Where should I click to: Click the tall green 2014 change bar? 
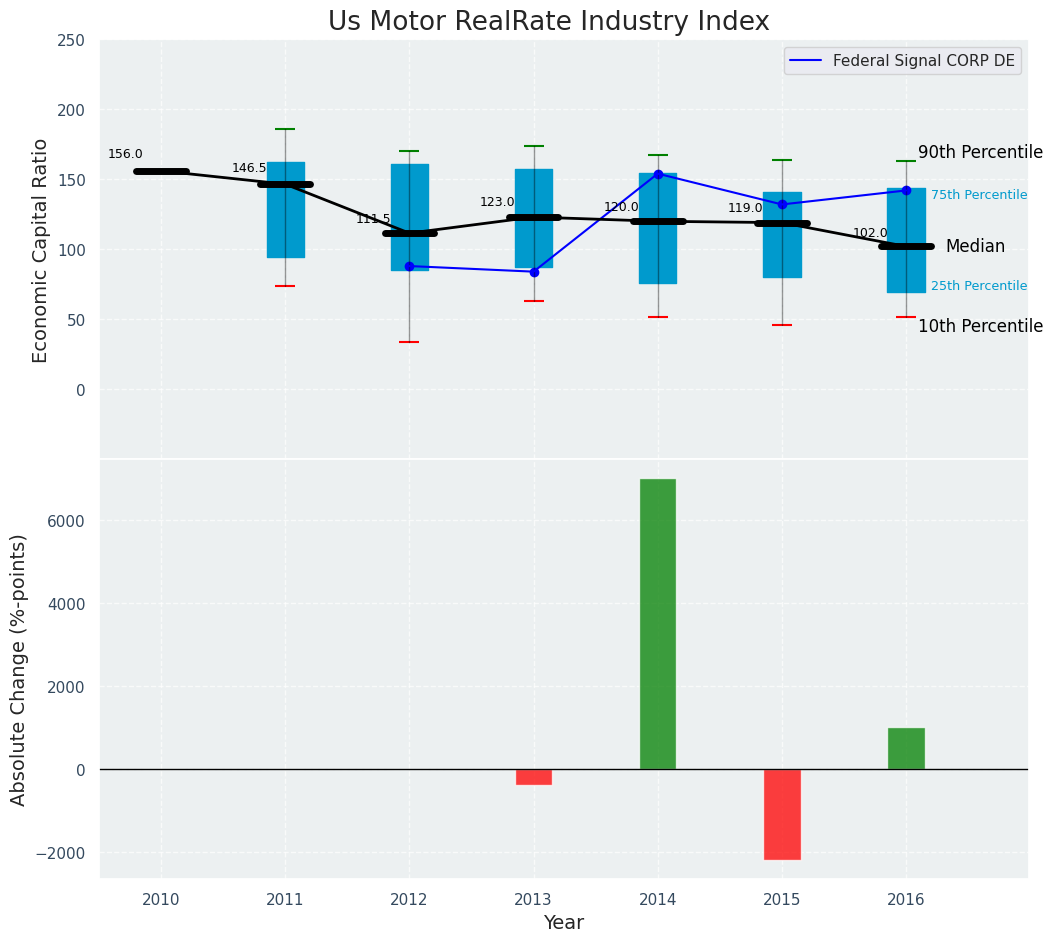click(x=658, y=624)
